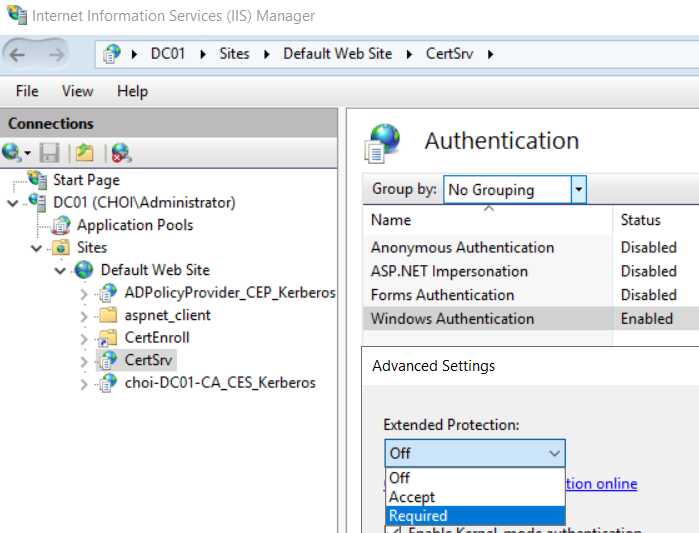The height and width of the screenshot is (533, 699).
Task: Expand the choi-DC01-CA_CES_Kerberos node
Action: [84, 384]
